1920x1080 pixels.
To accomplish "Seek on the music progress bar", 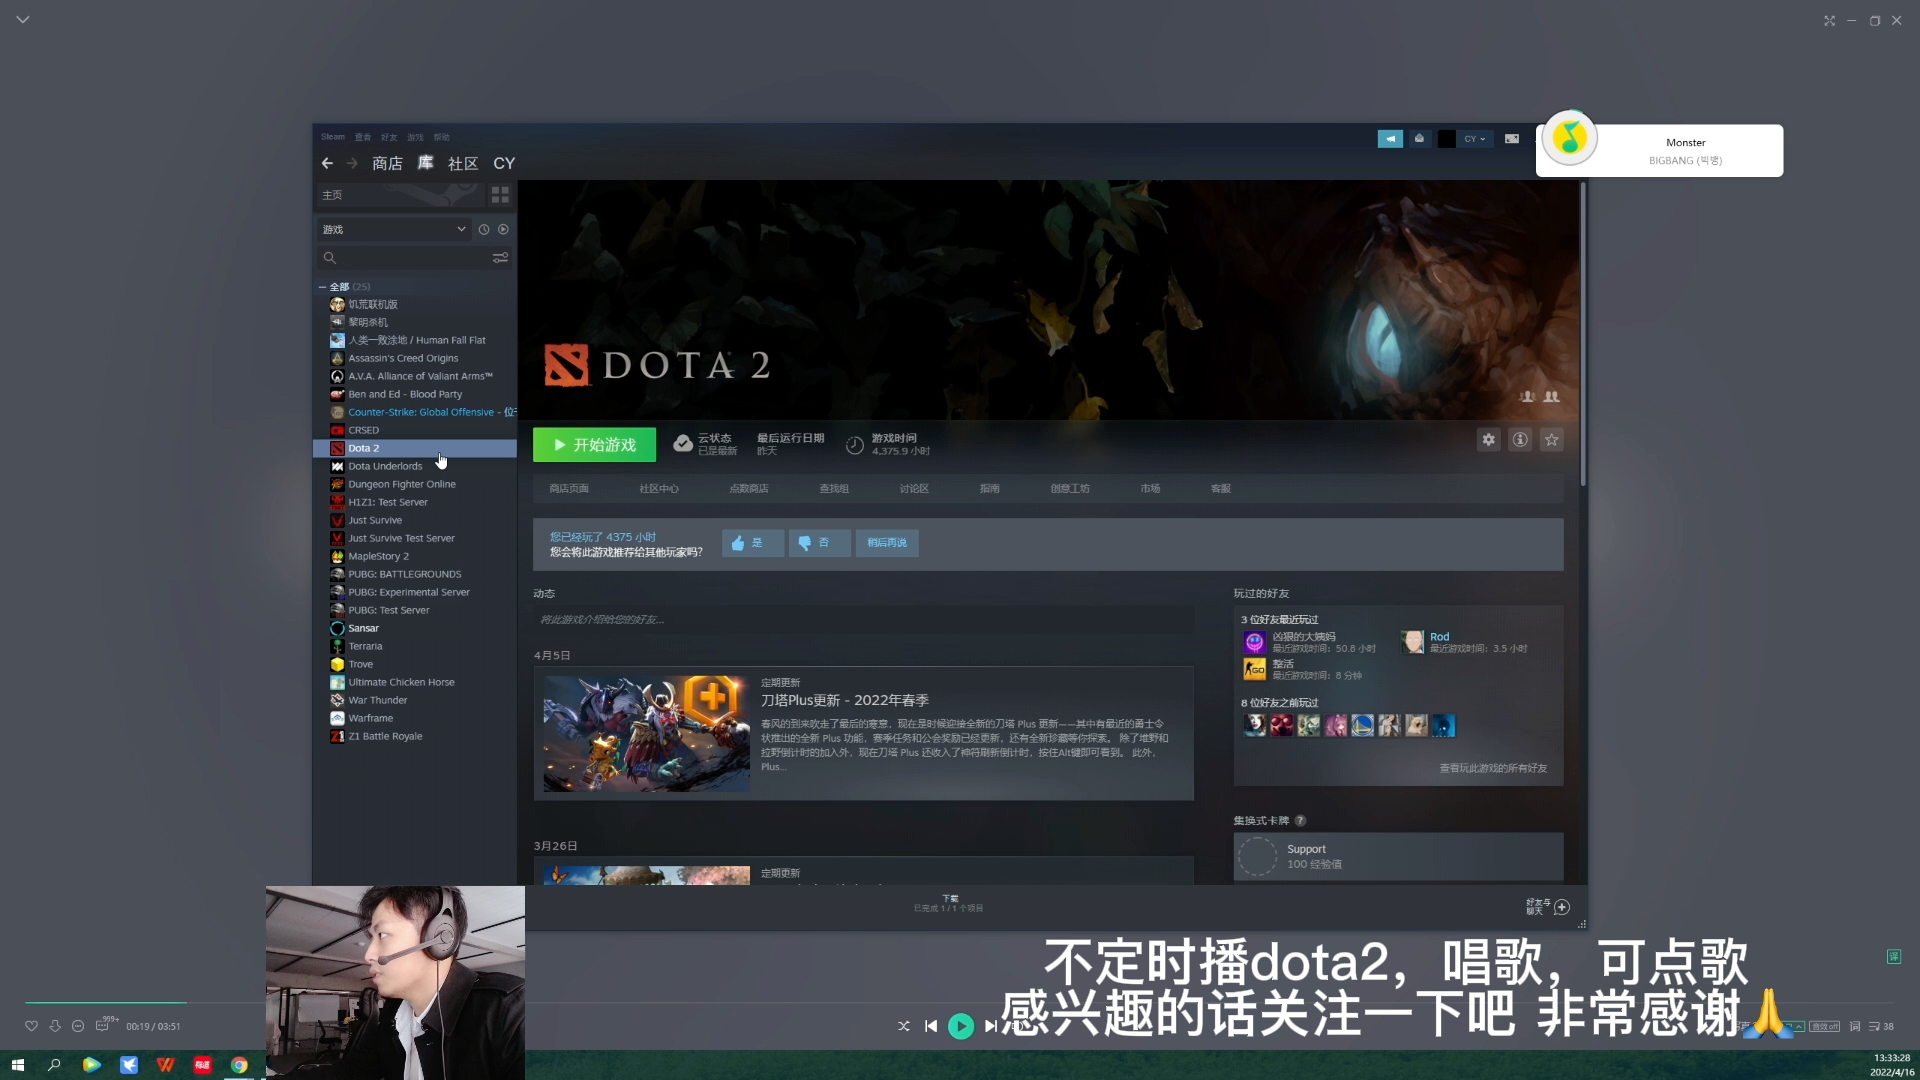I will 960,1002.
